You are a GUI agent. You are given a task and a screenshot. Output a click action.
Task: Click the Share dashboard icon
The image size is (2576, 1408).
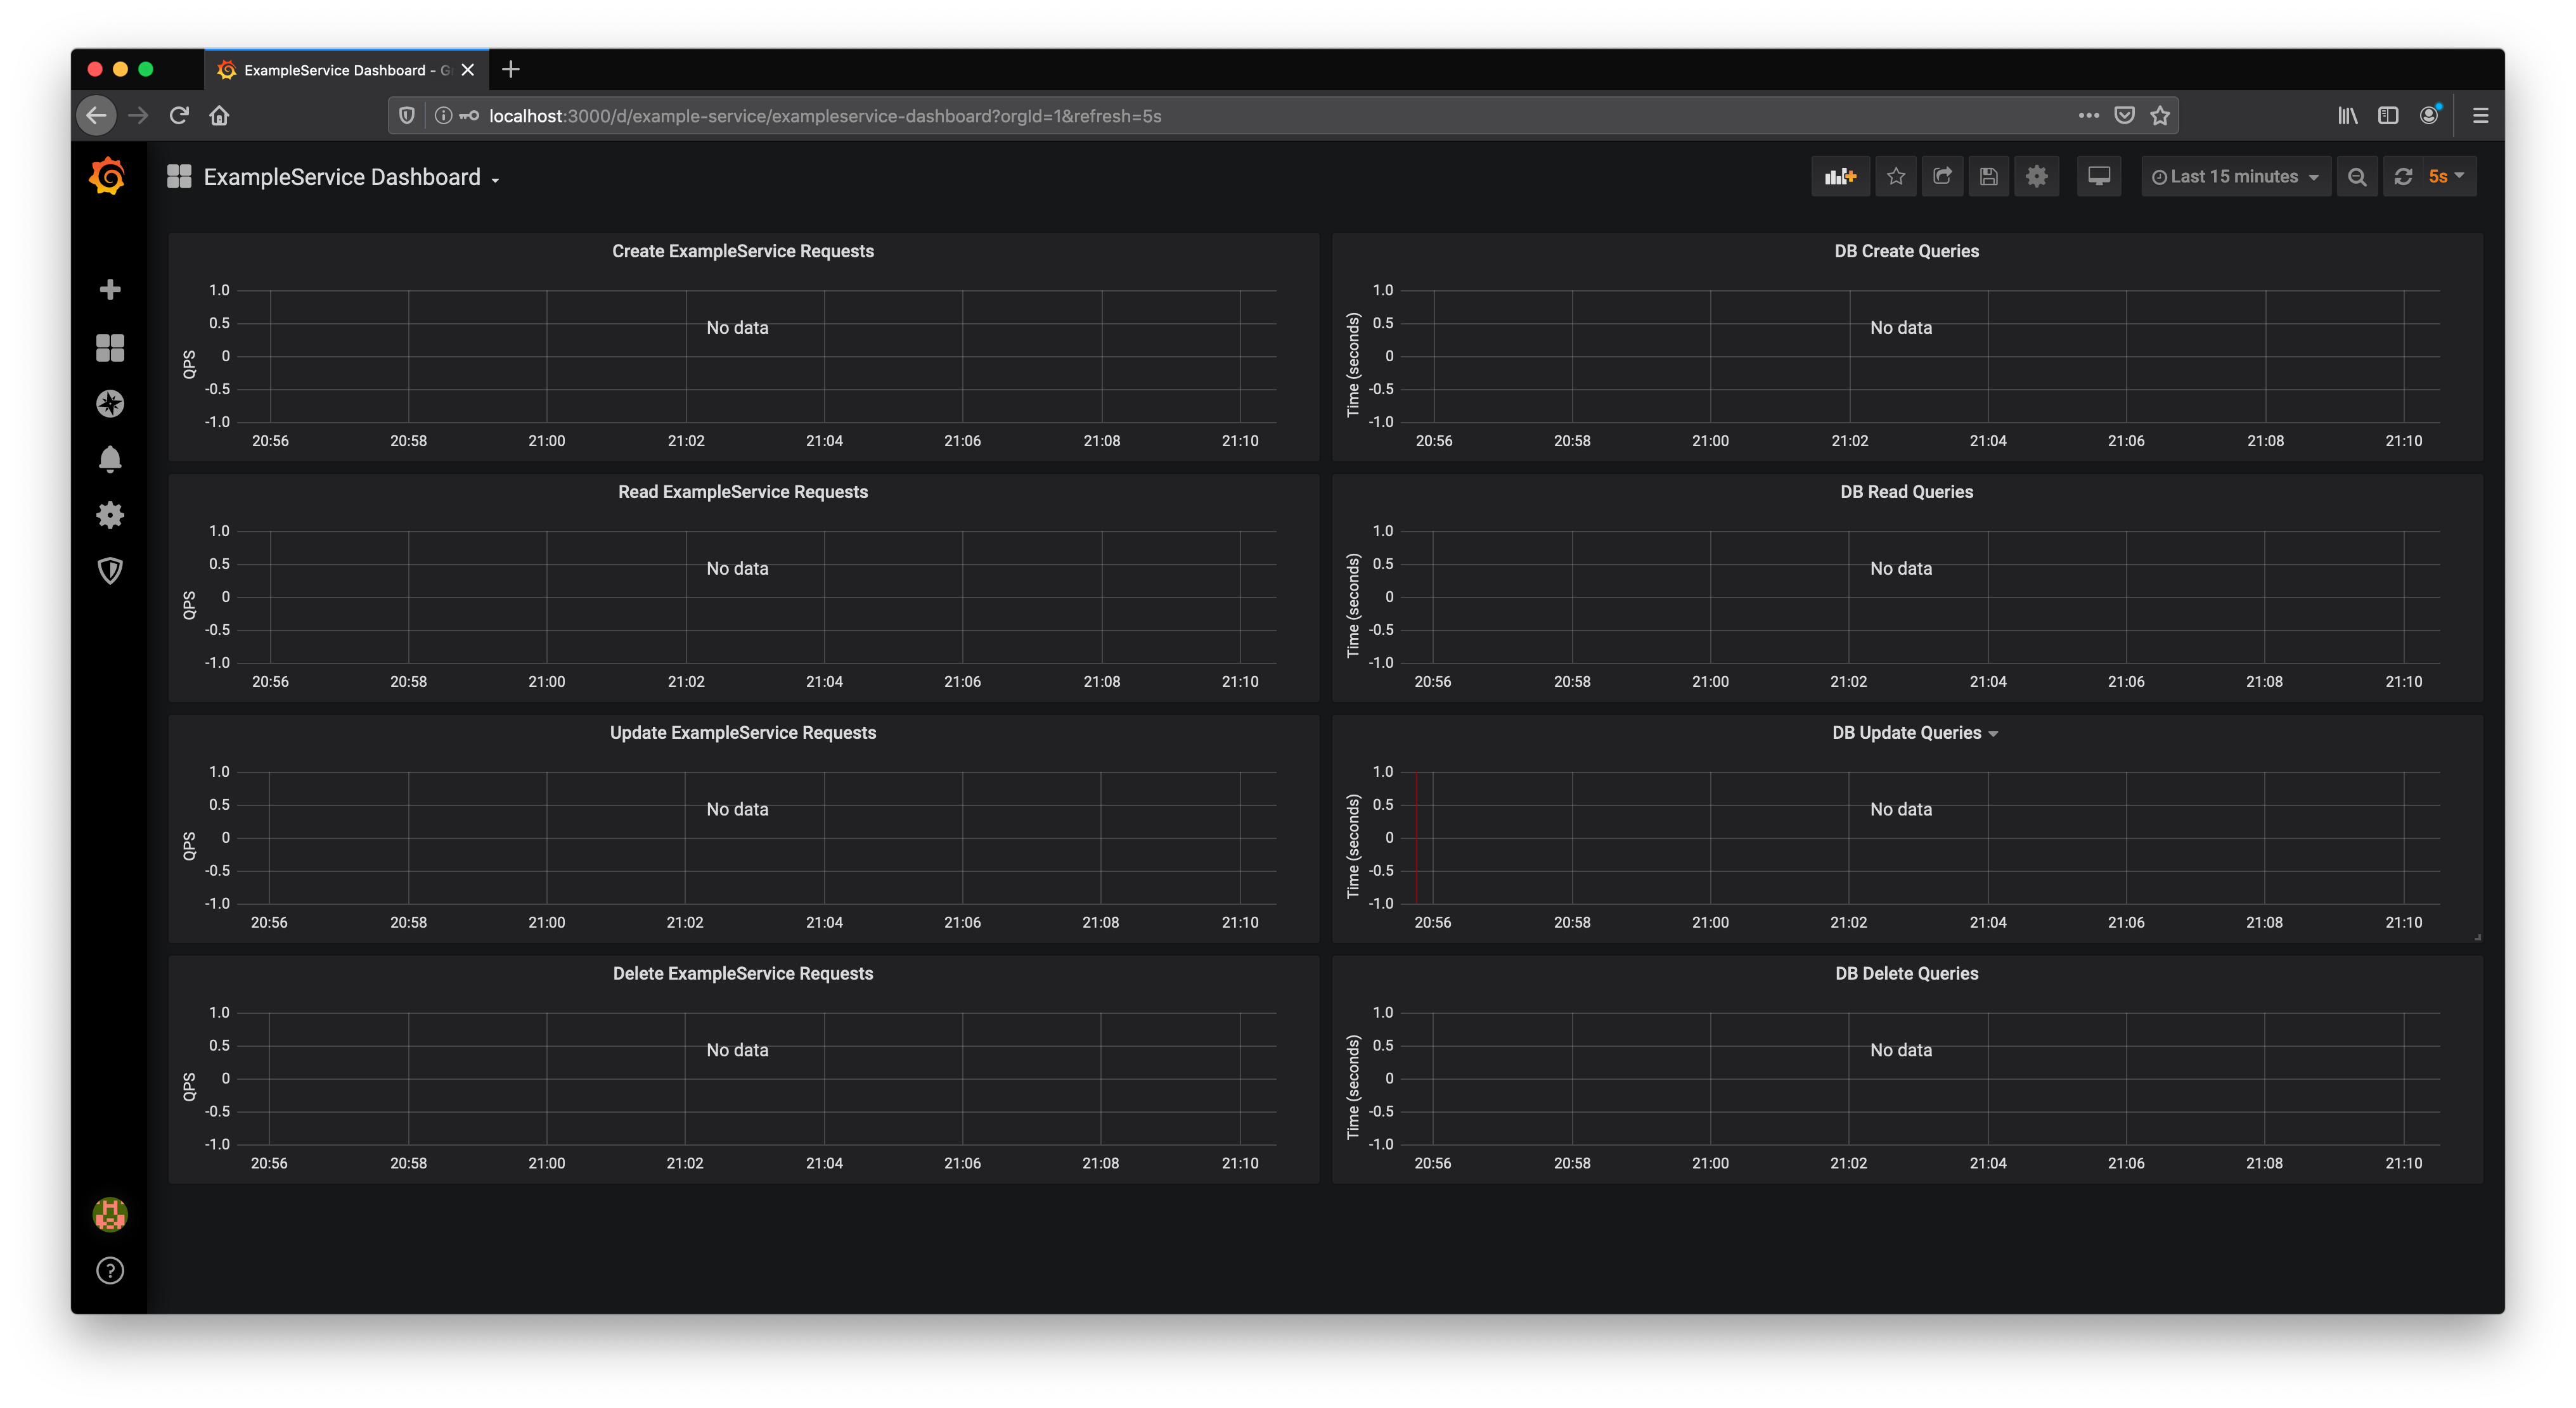1942,177
